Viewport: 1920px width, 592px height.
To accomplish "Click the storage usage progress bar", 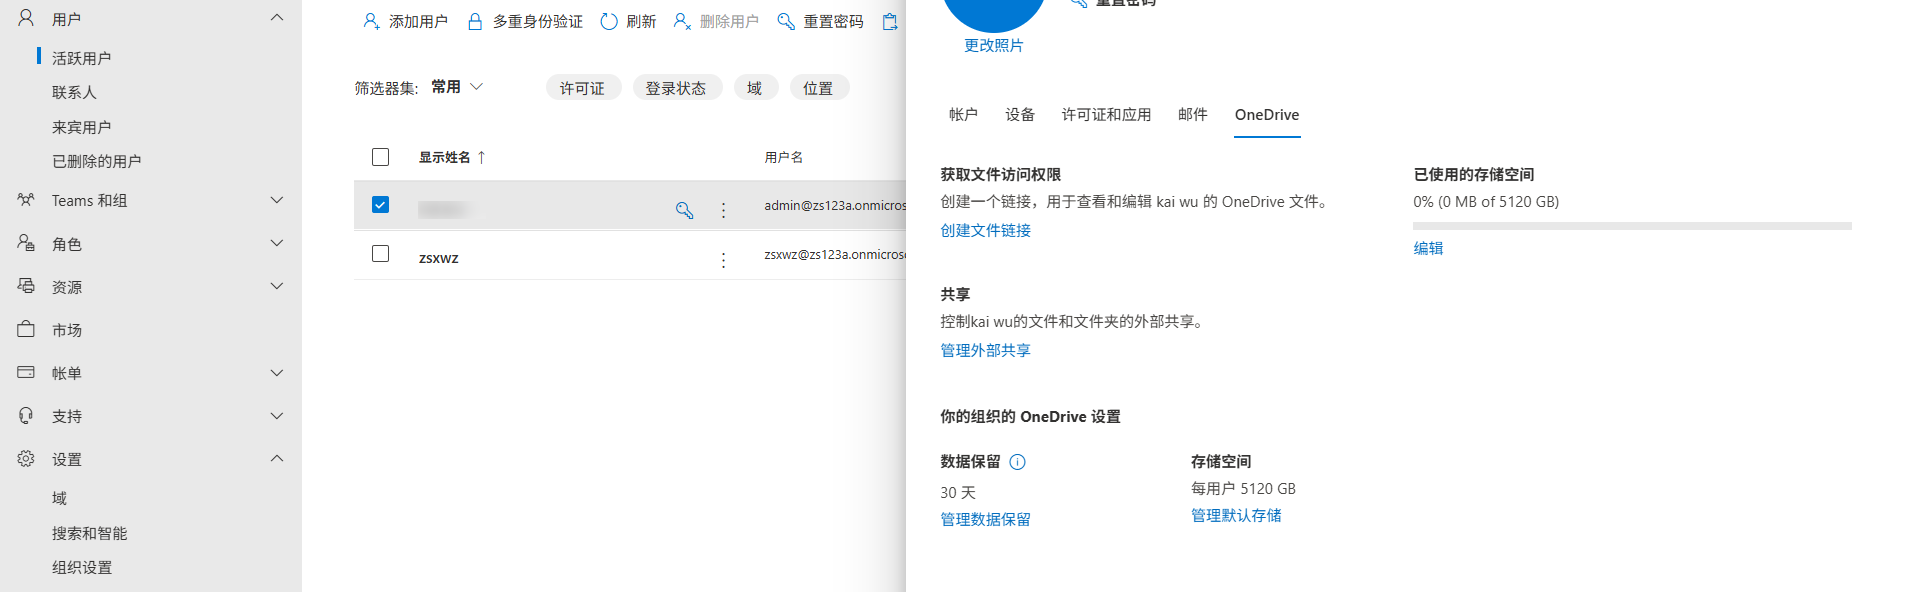I will click(x=1631, y=226).
